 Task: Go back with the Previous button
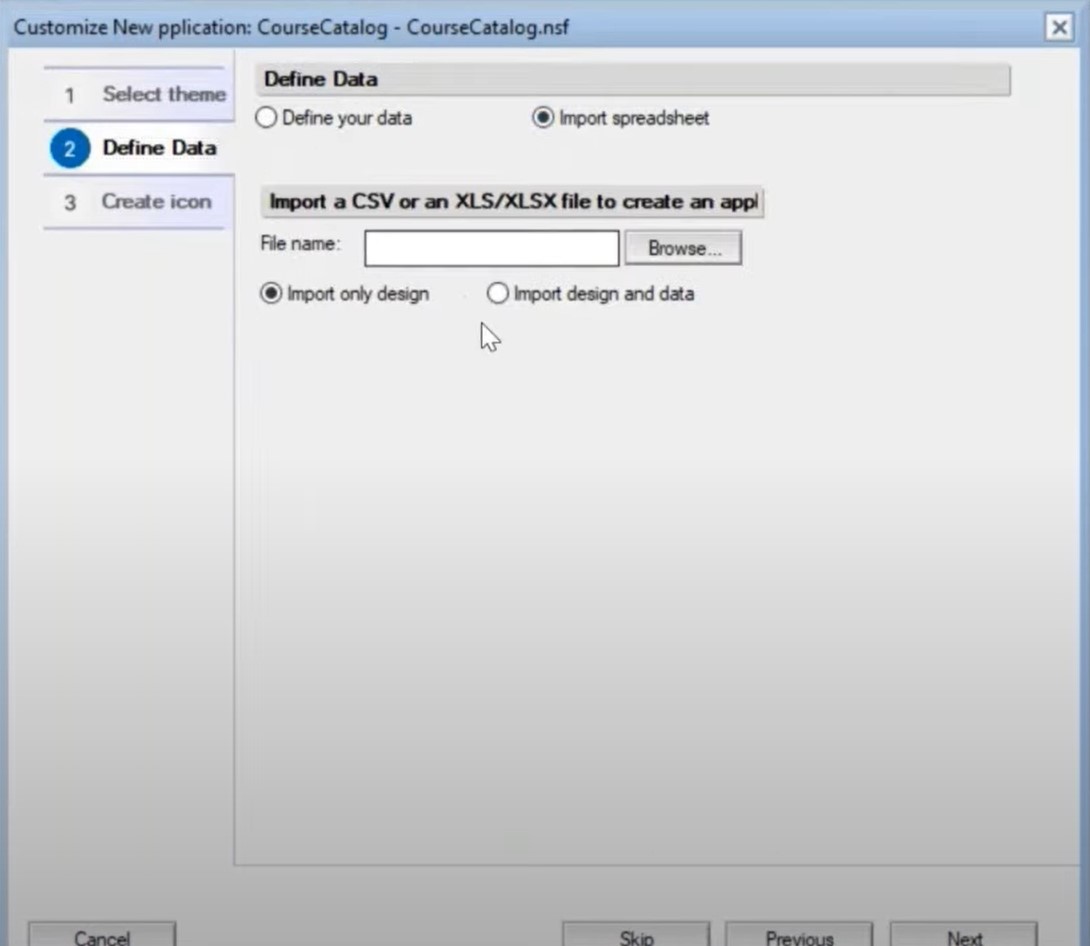[798, 936]
